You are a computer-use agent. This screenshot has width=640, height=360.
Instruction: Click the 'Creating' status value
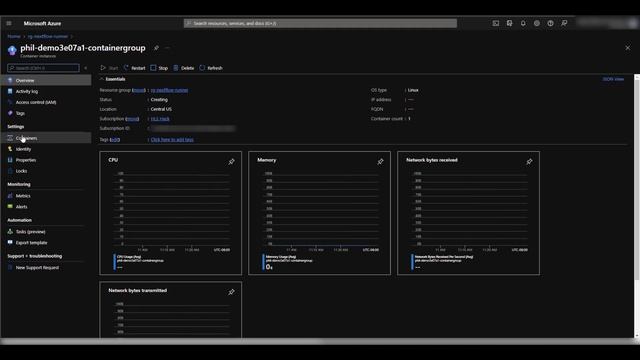[159, 100]
